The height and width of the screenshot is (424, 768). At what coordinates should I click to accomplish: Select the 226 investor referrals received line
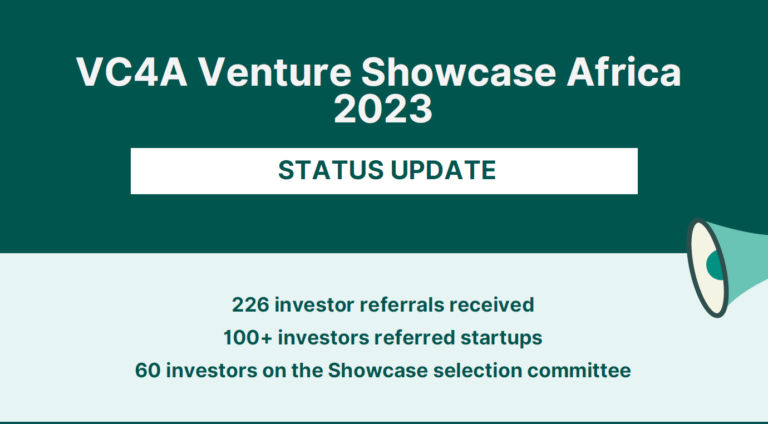[x=383, y=305]
